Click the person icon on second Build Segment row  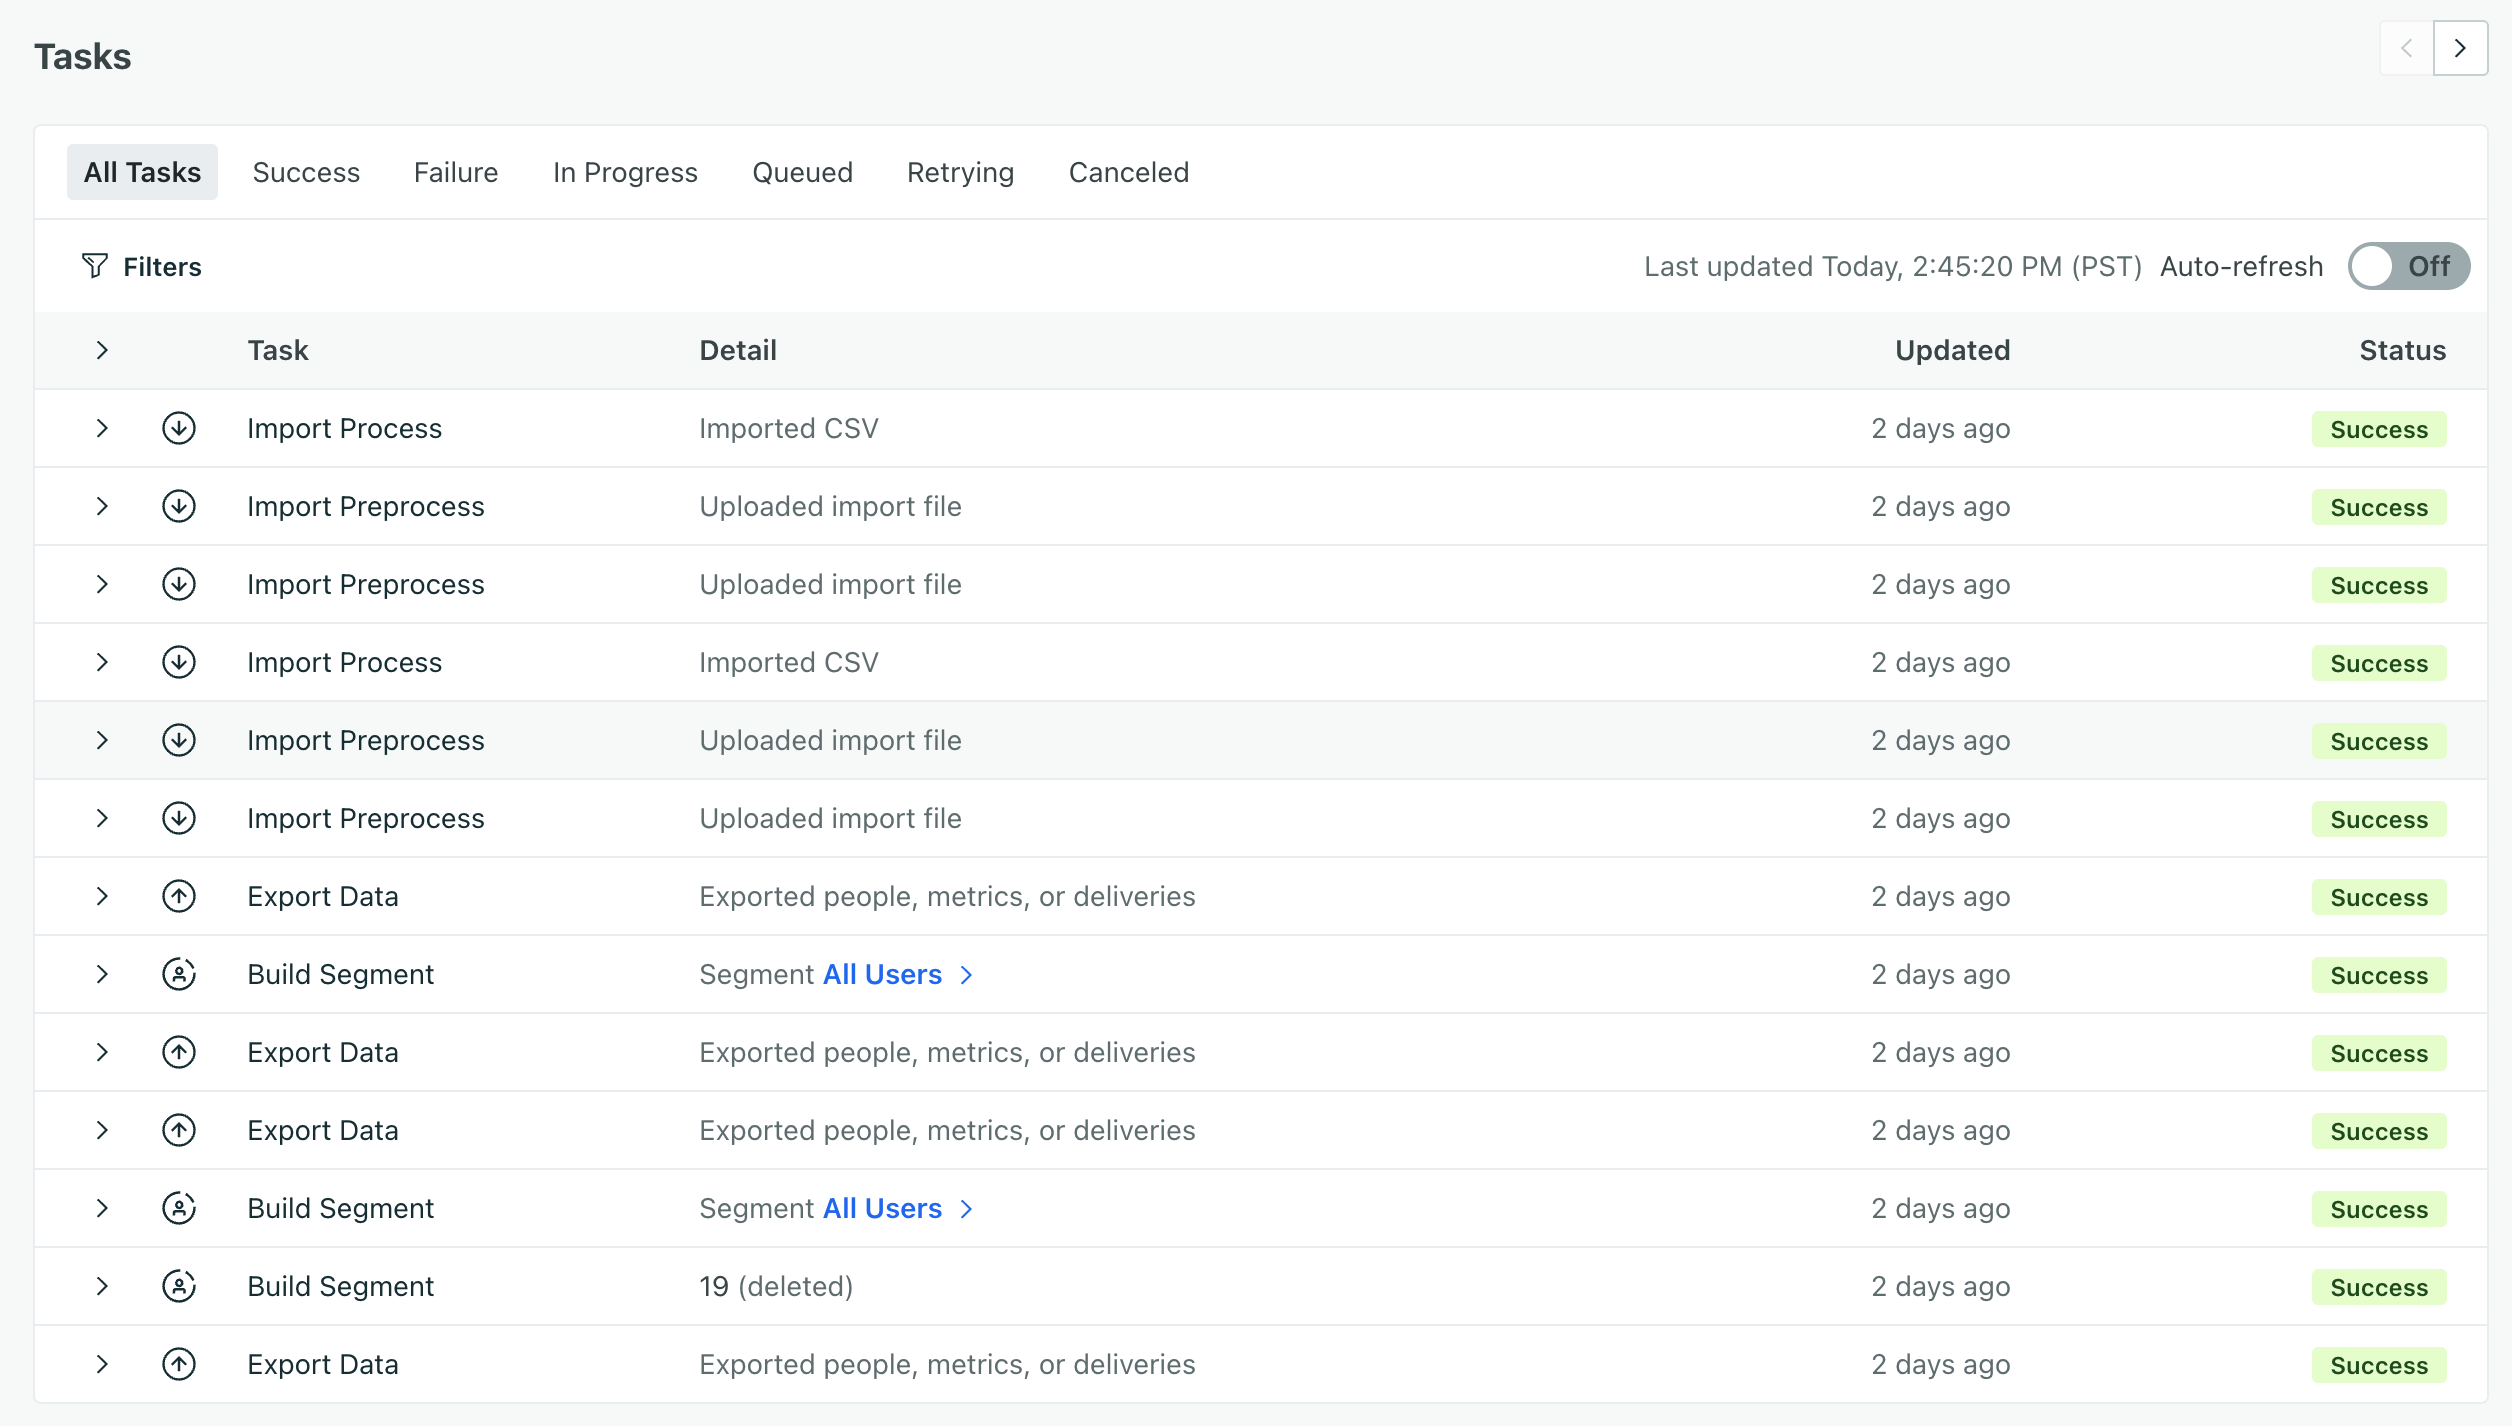click(178, 1208)
